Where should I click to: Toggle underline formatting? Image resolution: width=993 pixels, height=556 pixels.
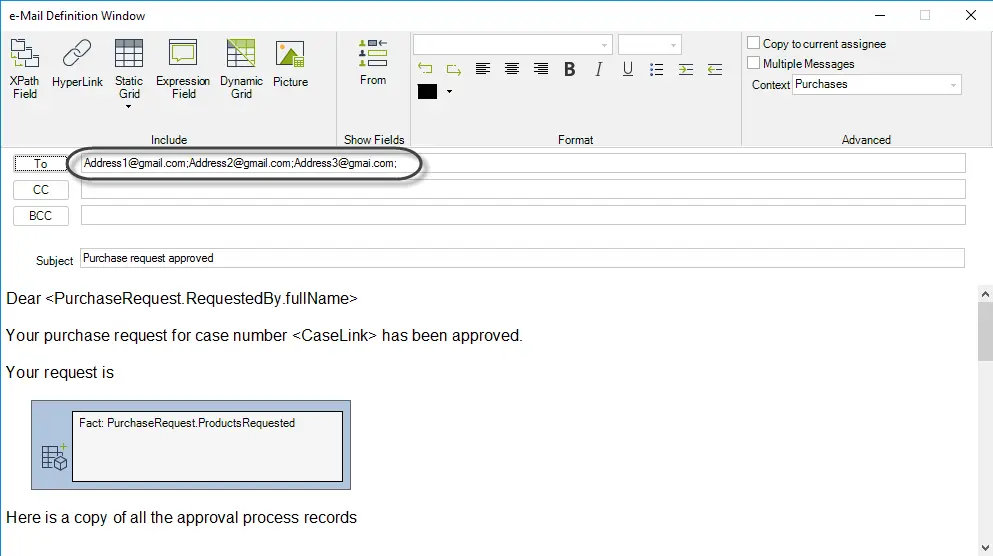(628, 69)
